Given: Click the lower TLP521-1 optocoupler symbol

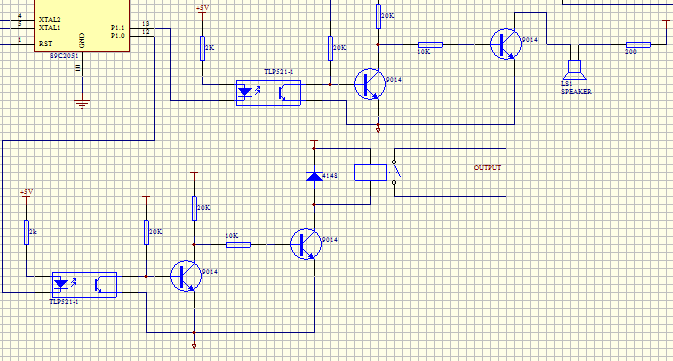Looking at the screenshot, I should [x=84, y=285].
